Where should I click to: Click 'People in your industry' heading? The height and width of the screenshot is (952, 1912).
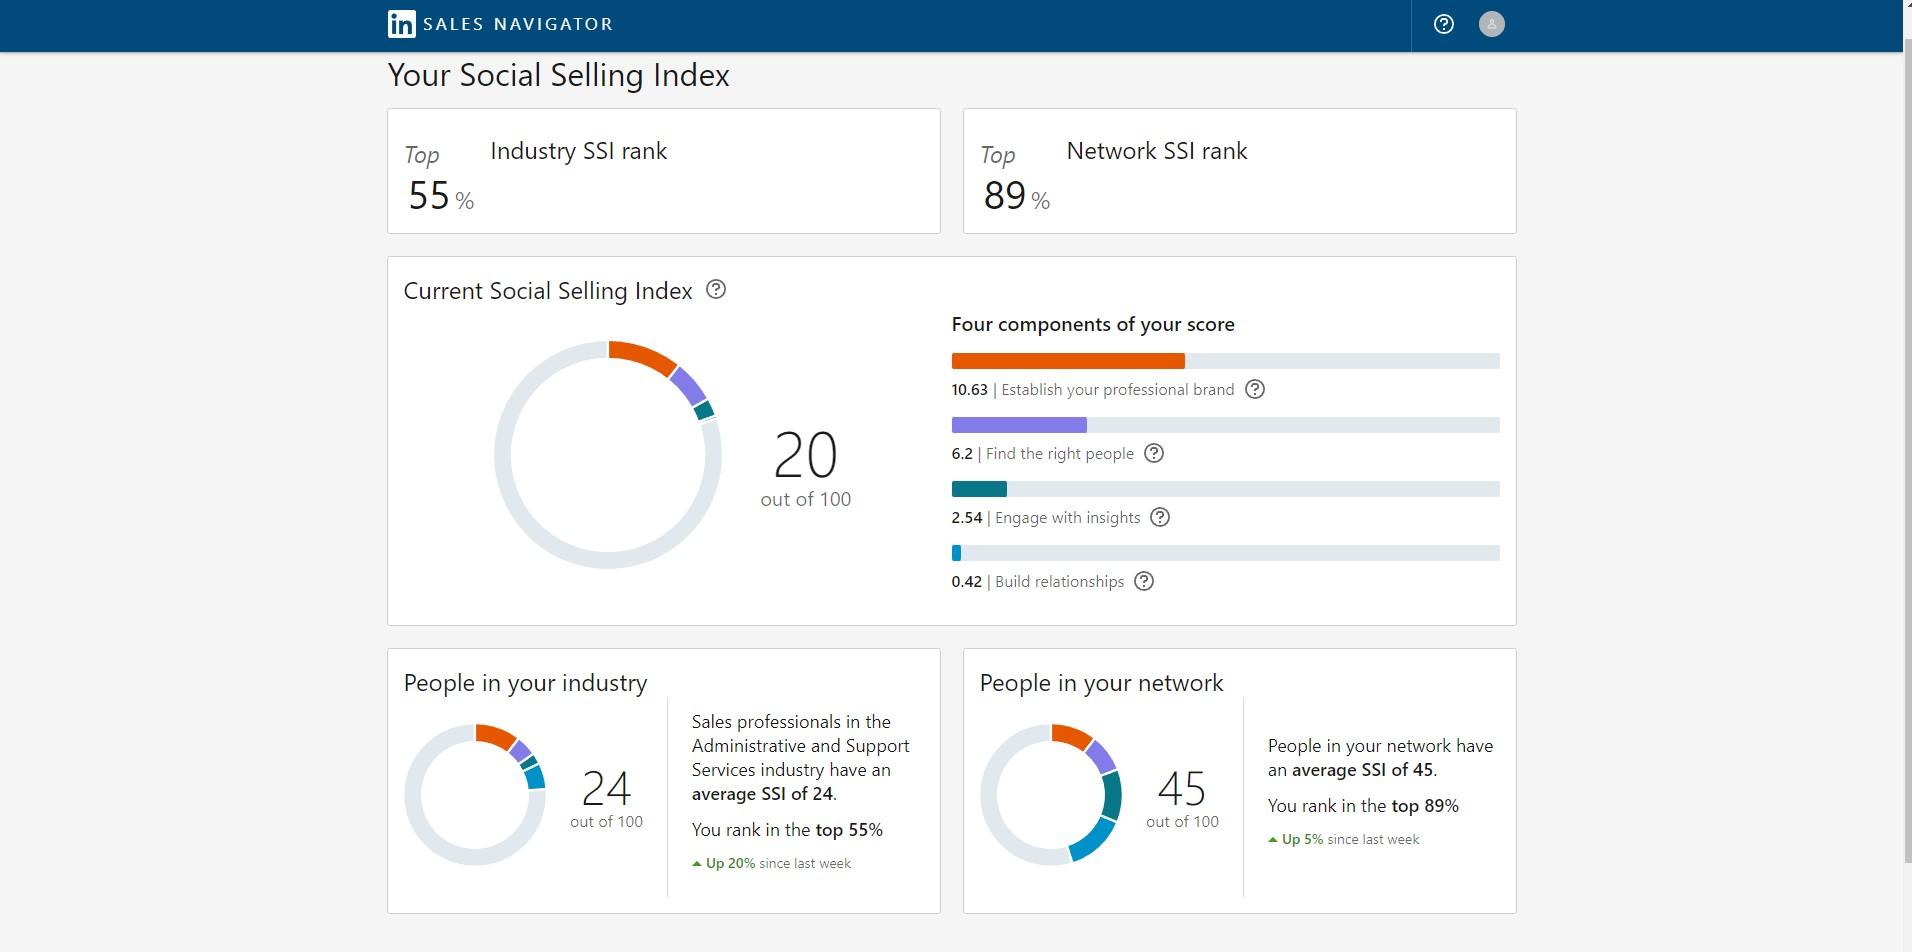526,683
